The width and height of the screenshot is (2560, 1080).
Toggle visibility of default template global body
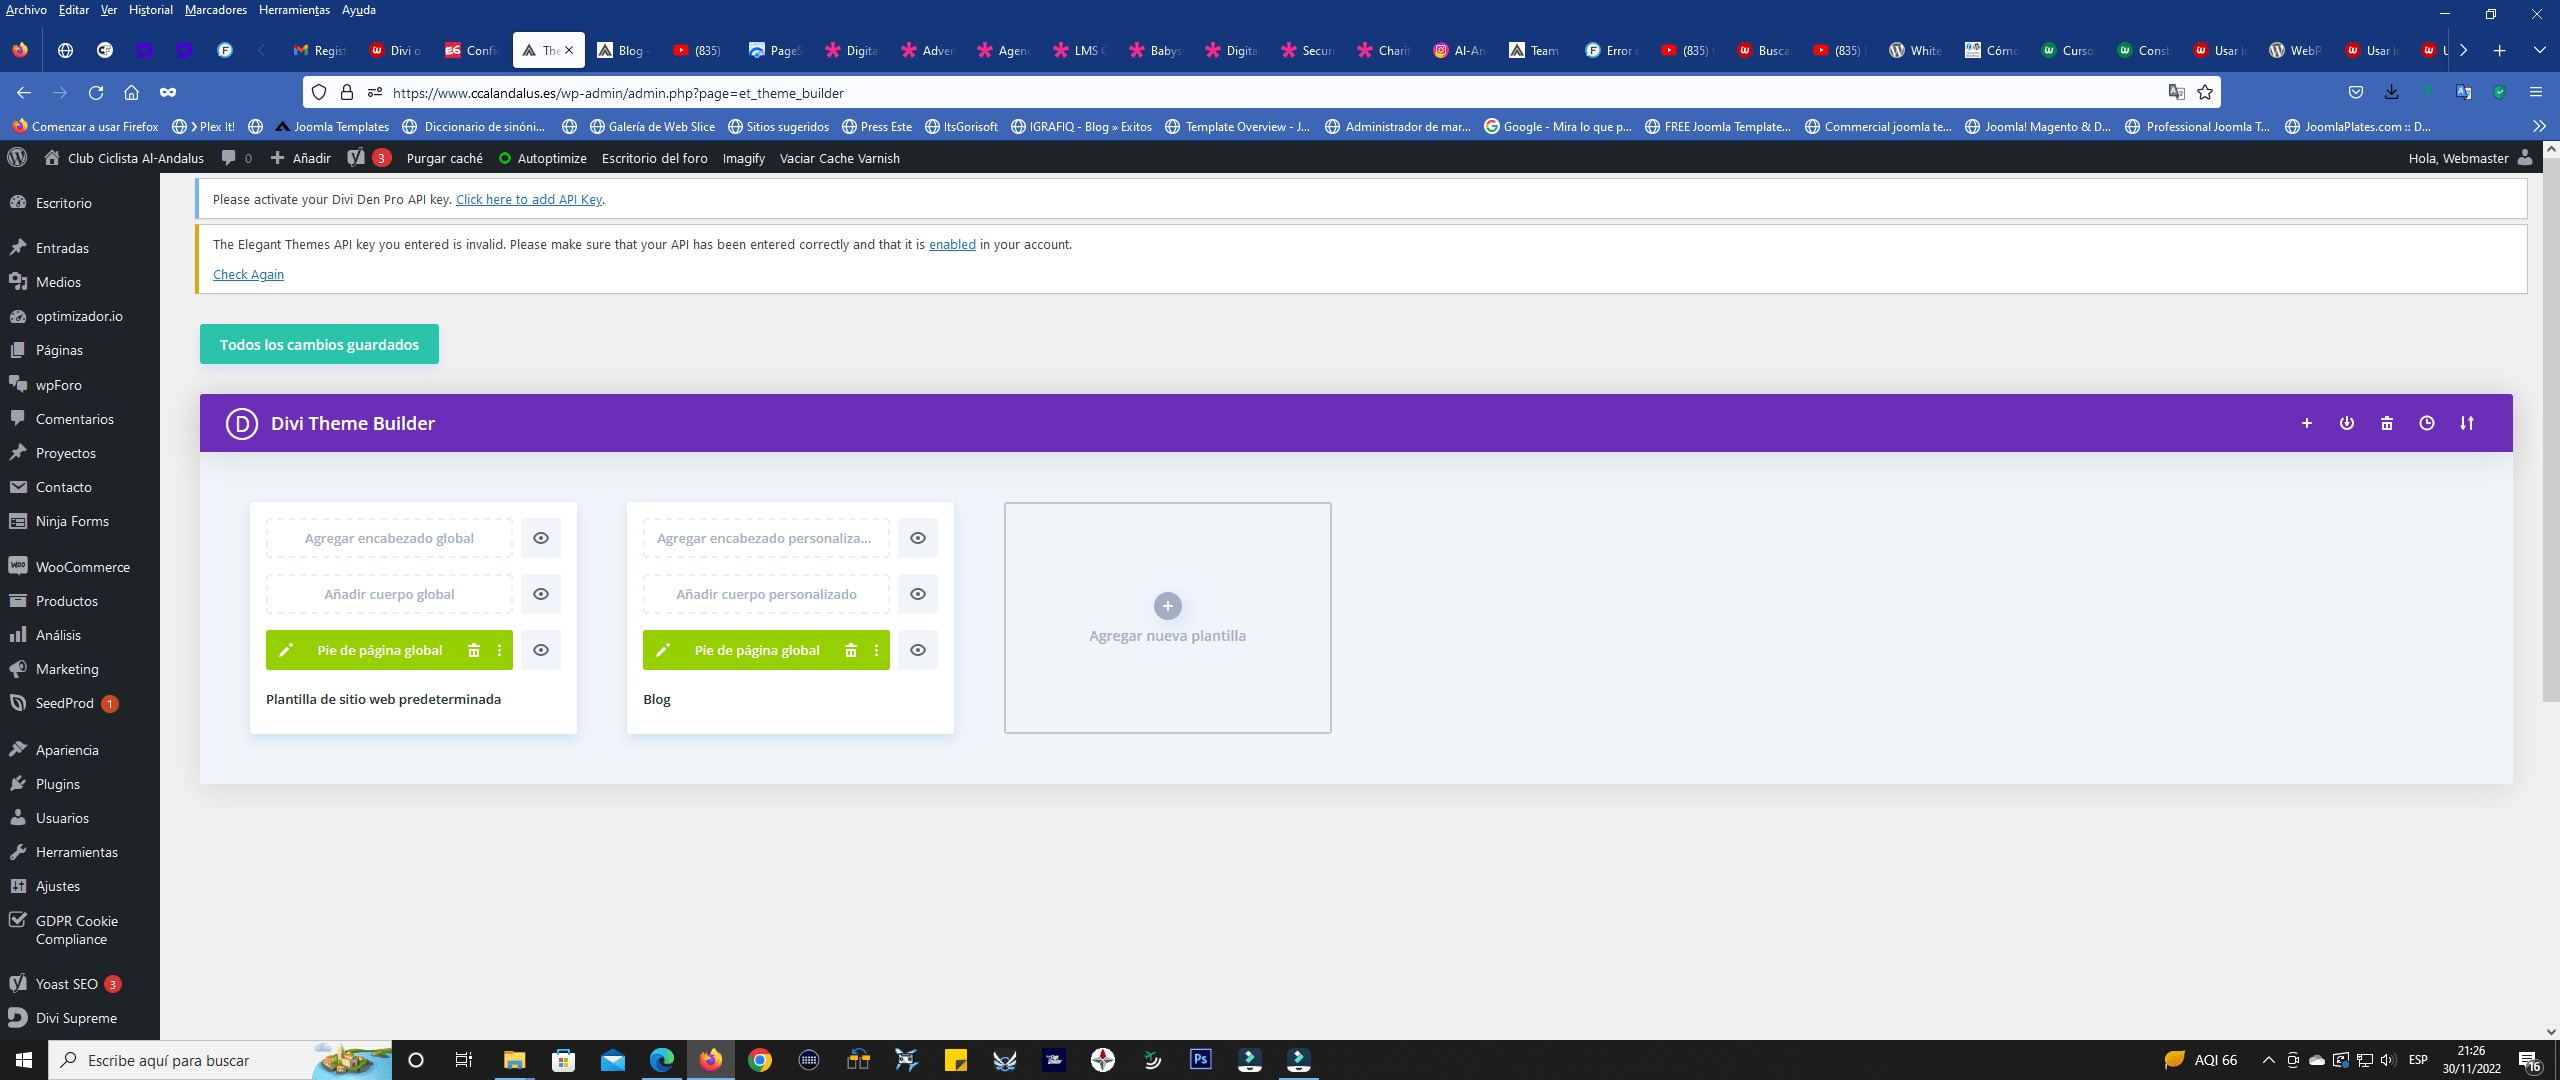tap(541, 594)
